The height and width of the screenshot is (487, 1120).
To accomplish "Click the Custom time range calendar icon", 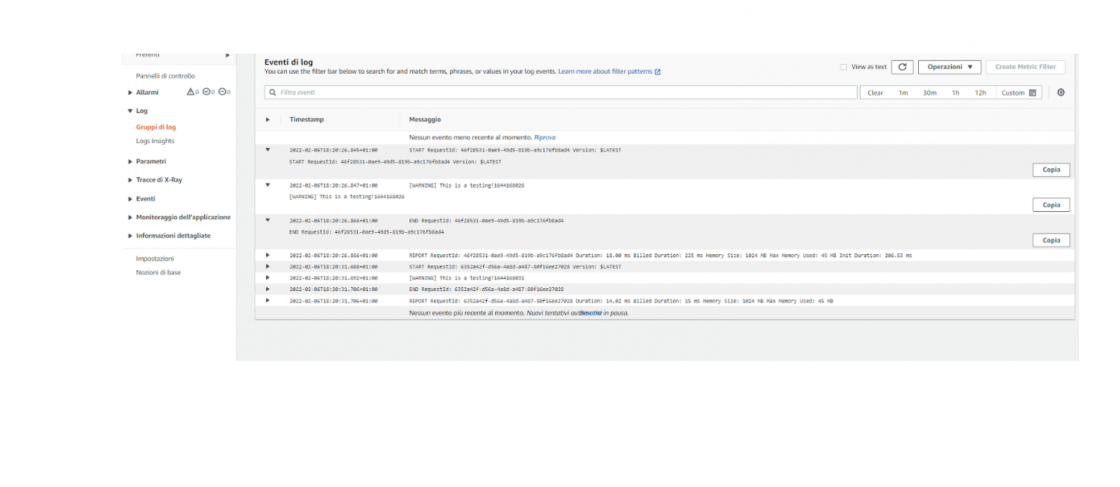I will [x=1033, y=92].
